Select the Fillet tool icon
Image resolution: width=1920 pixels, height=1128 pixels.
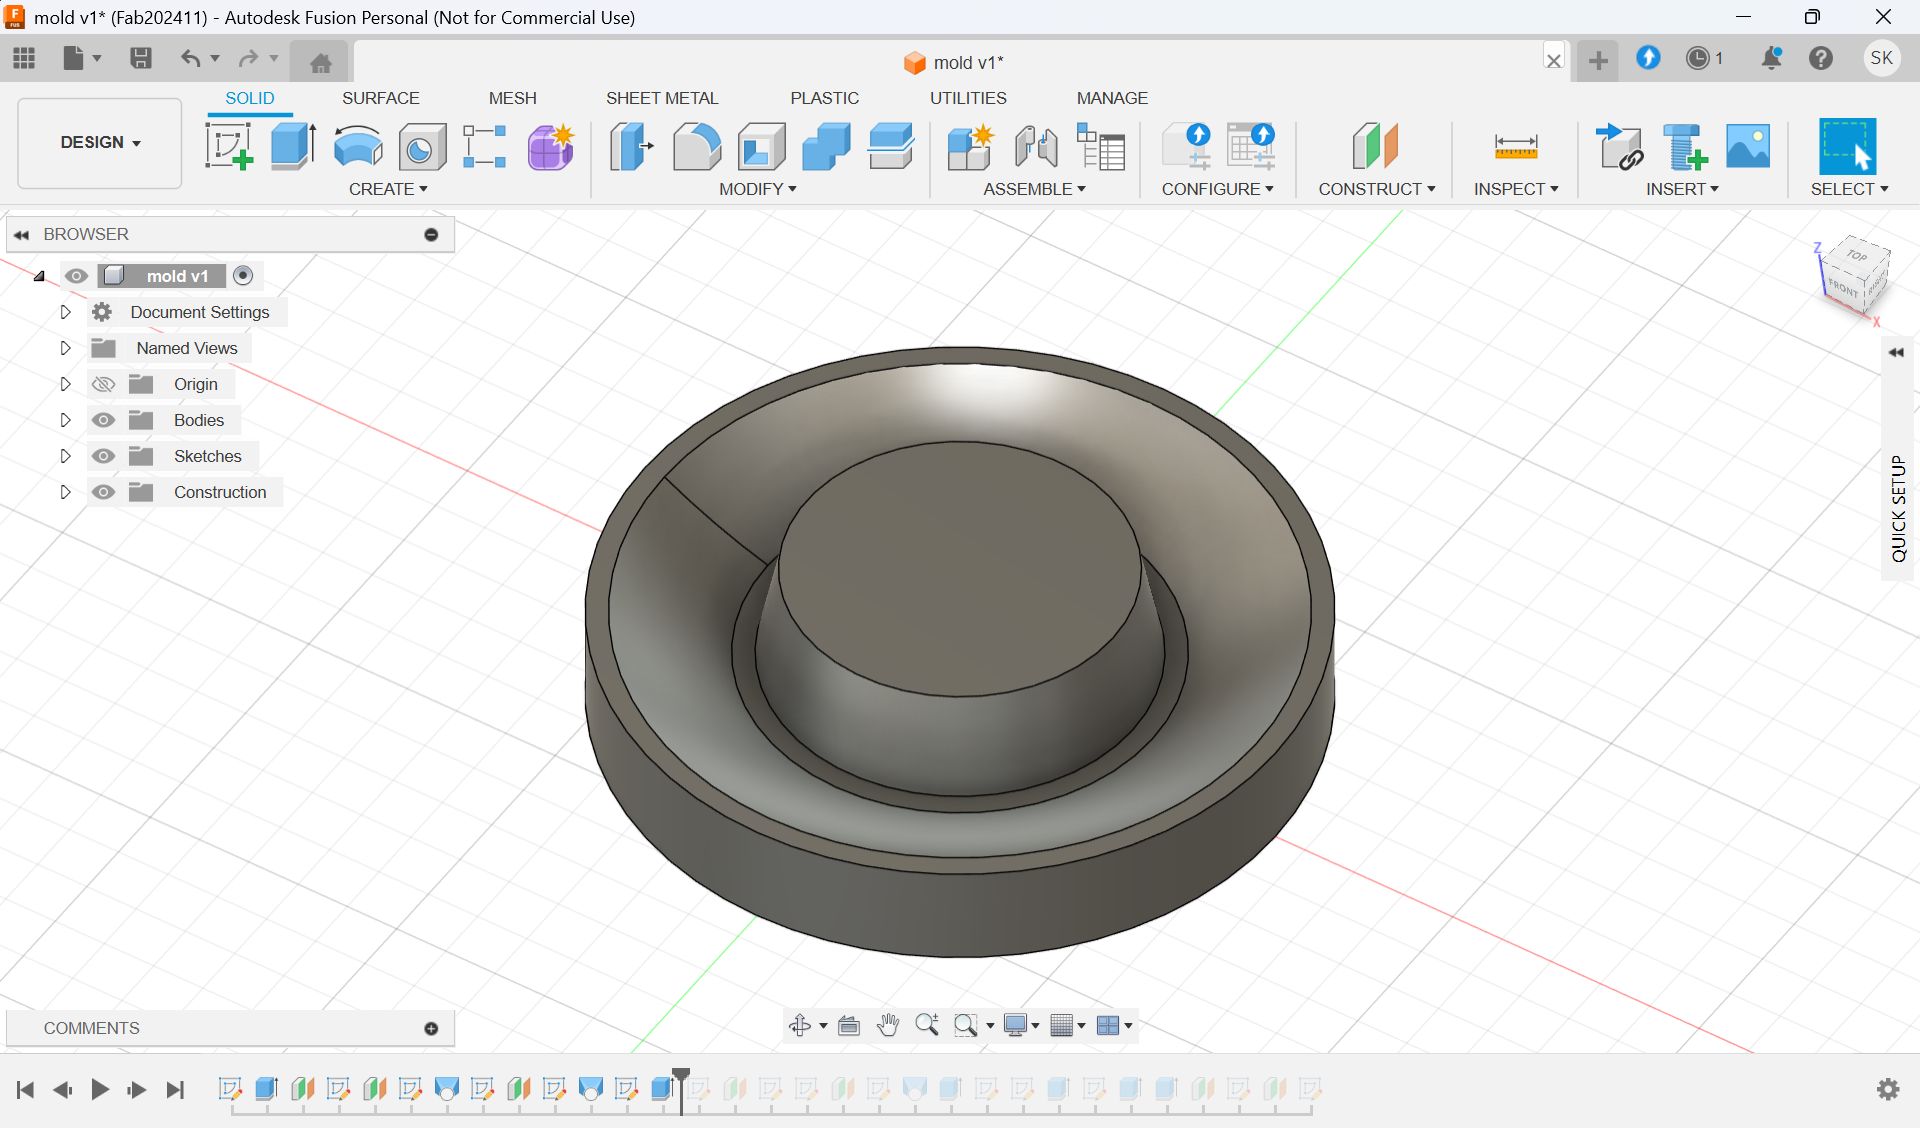(697, 147)
